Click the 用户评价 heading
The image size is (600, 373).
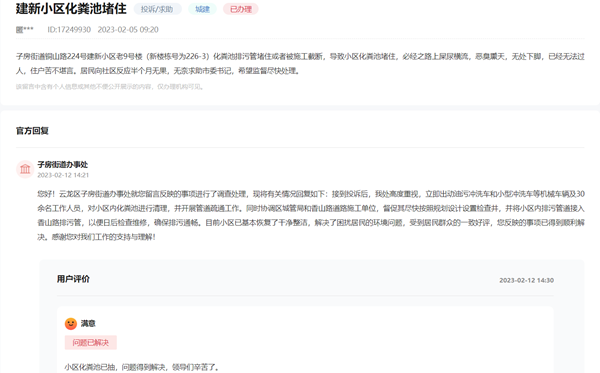click(73, 279)
